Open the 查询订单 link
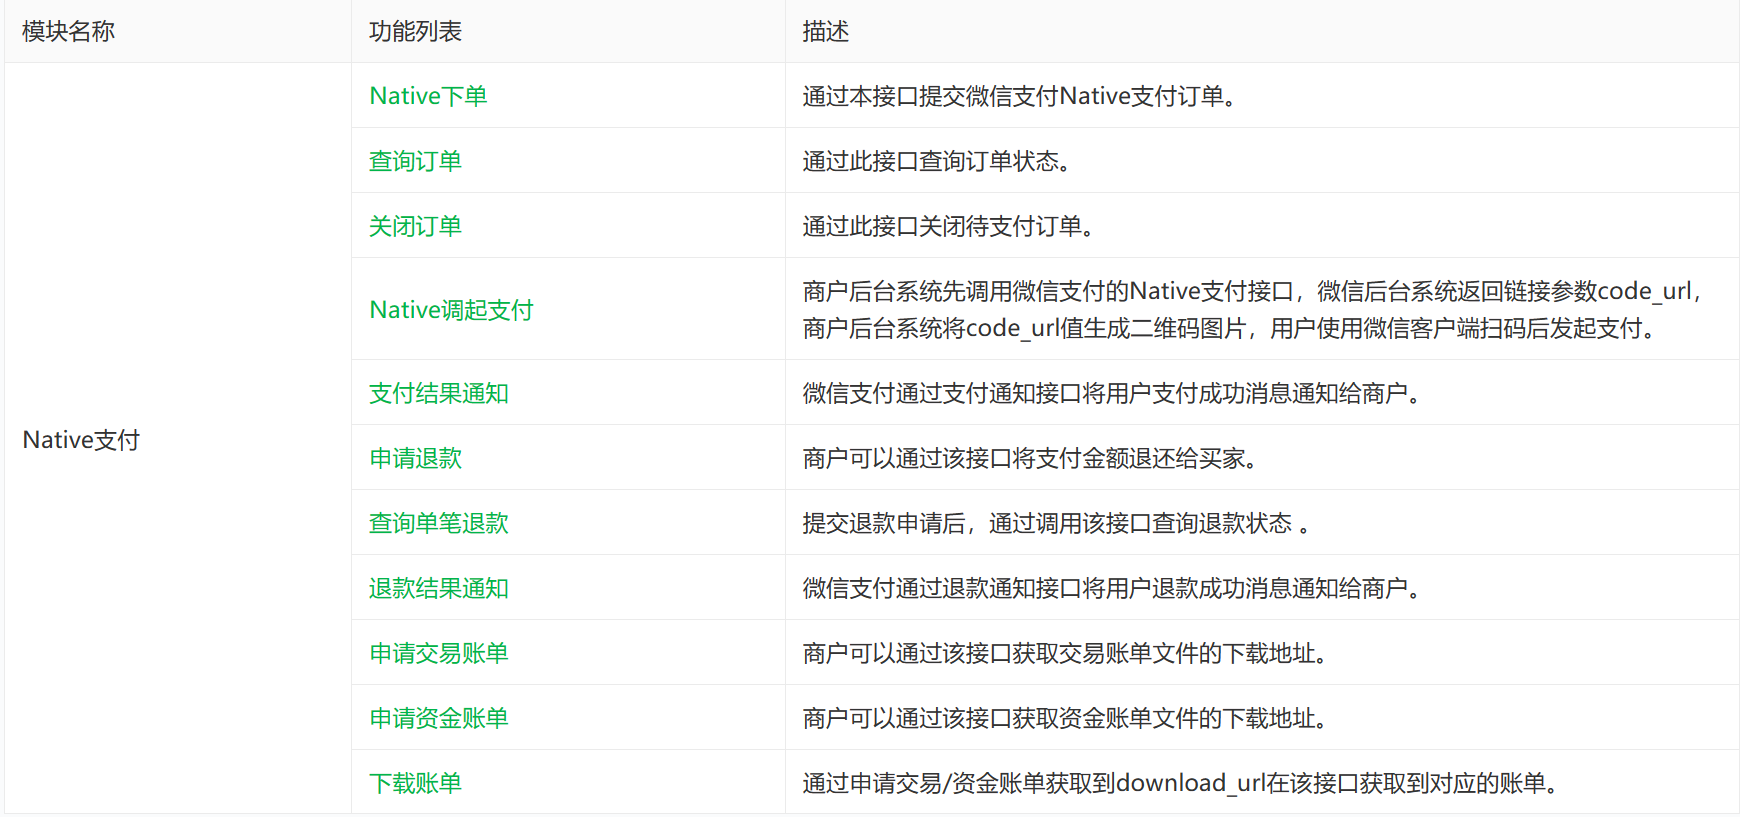Viewport: 1740px width, 817px height. [415, 161]
